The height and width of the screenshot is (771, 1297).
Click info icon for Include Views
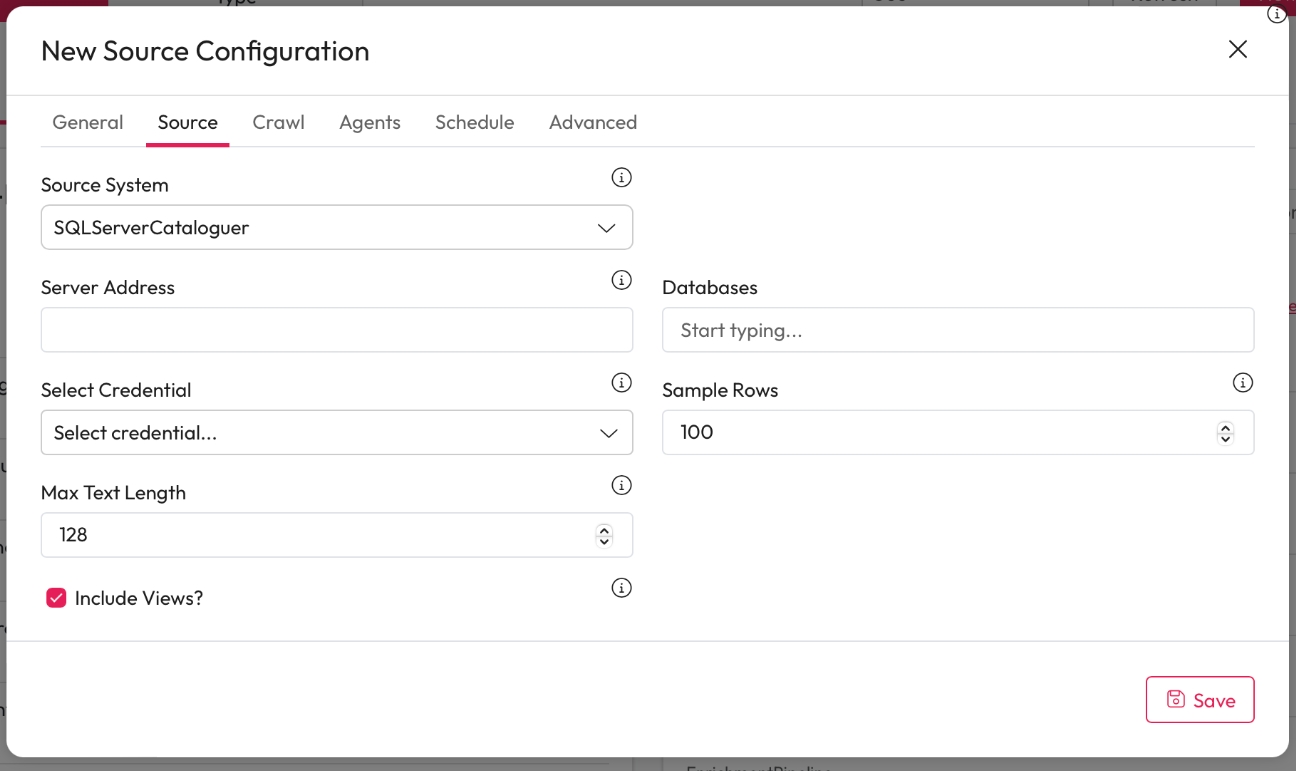[x=621, y=588]
